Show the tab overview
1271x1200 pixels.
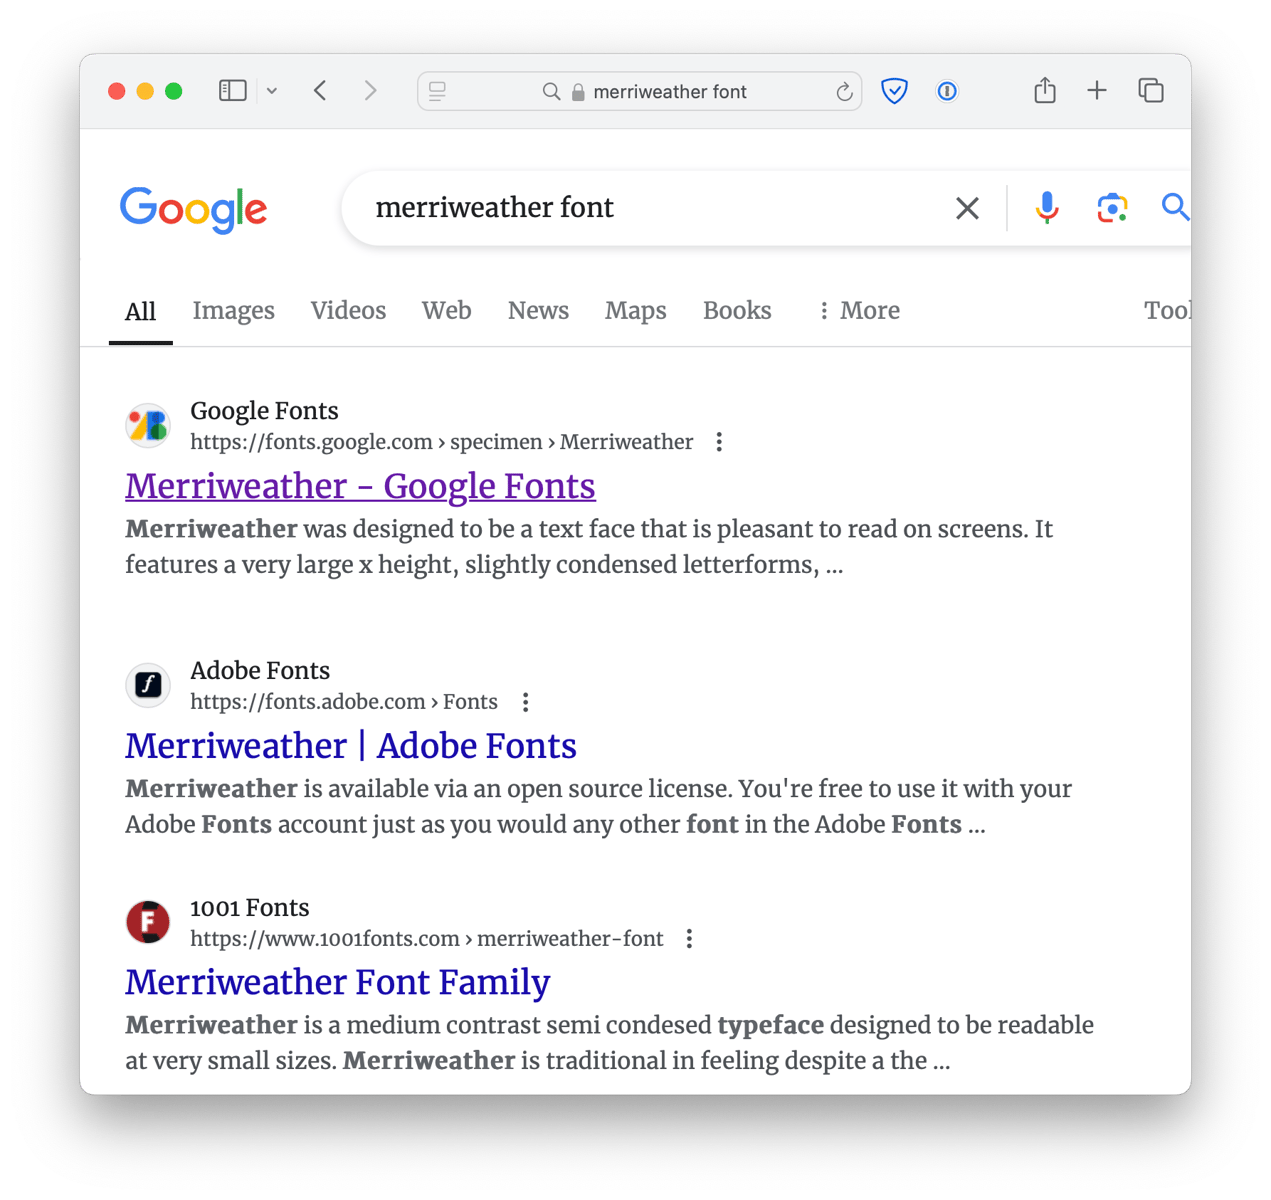point(1151,91)
